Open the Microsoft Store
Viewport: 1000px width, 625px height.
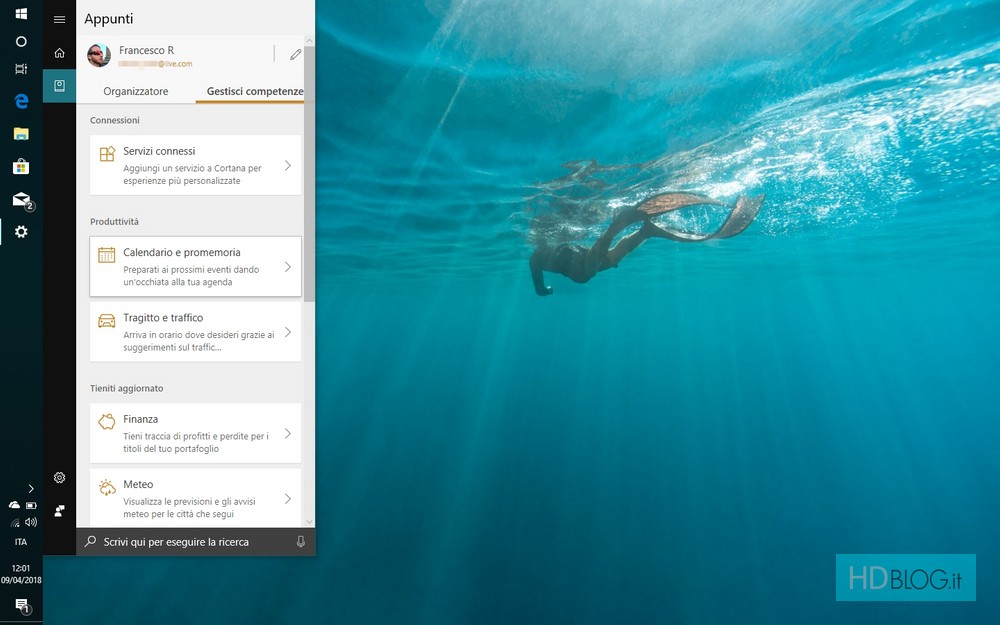[21, 166]
